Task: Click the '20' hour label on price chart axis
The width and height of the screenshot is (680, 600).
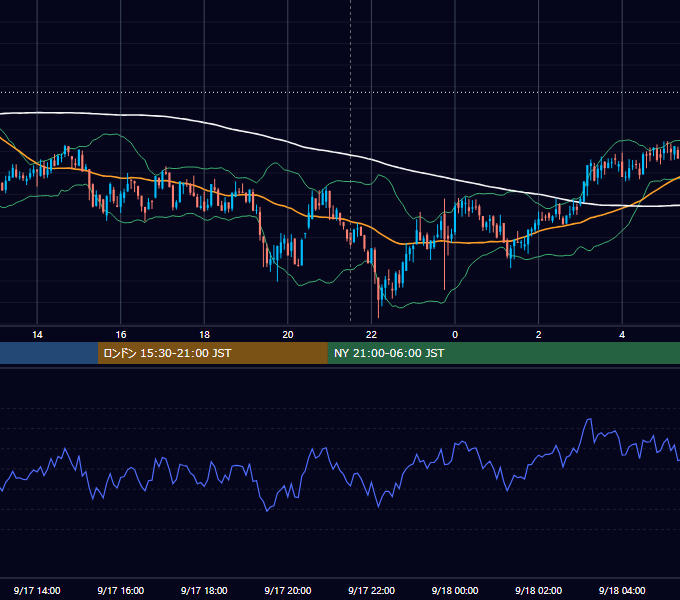Action: pyautogui.click(x=288, y=335)
